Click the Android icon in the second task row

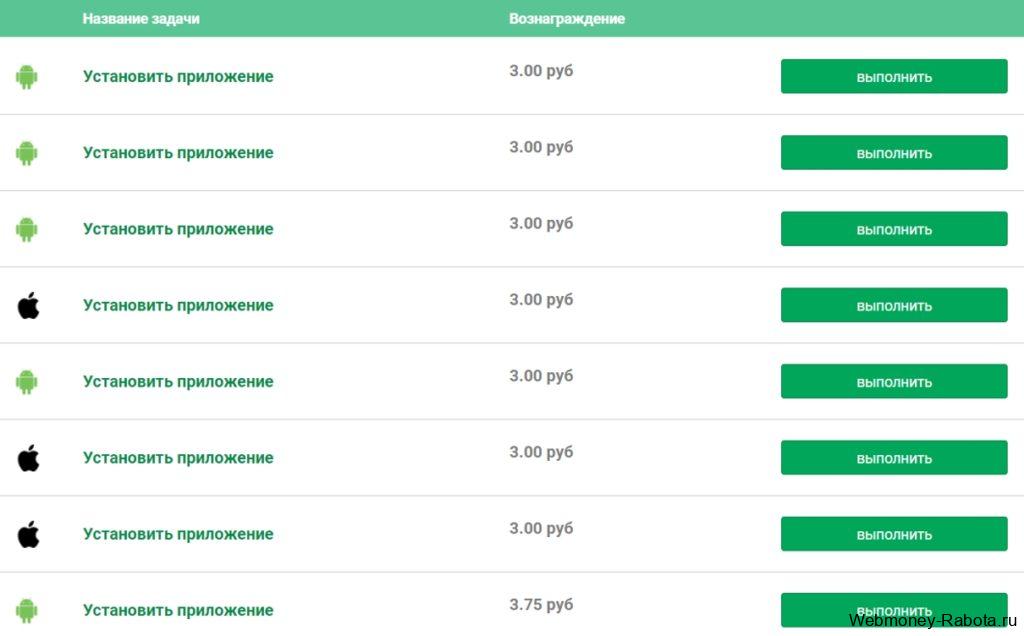click(27, 153)
